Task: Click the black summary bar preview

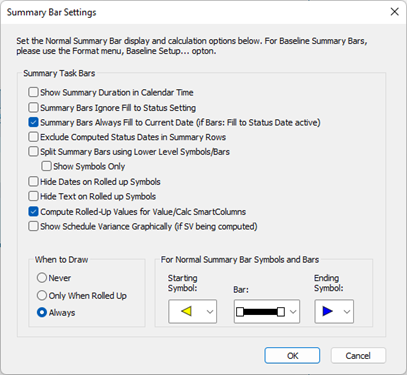Action: click(260, 312)
